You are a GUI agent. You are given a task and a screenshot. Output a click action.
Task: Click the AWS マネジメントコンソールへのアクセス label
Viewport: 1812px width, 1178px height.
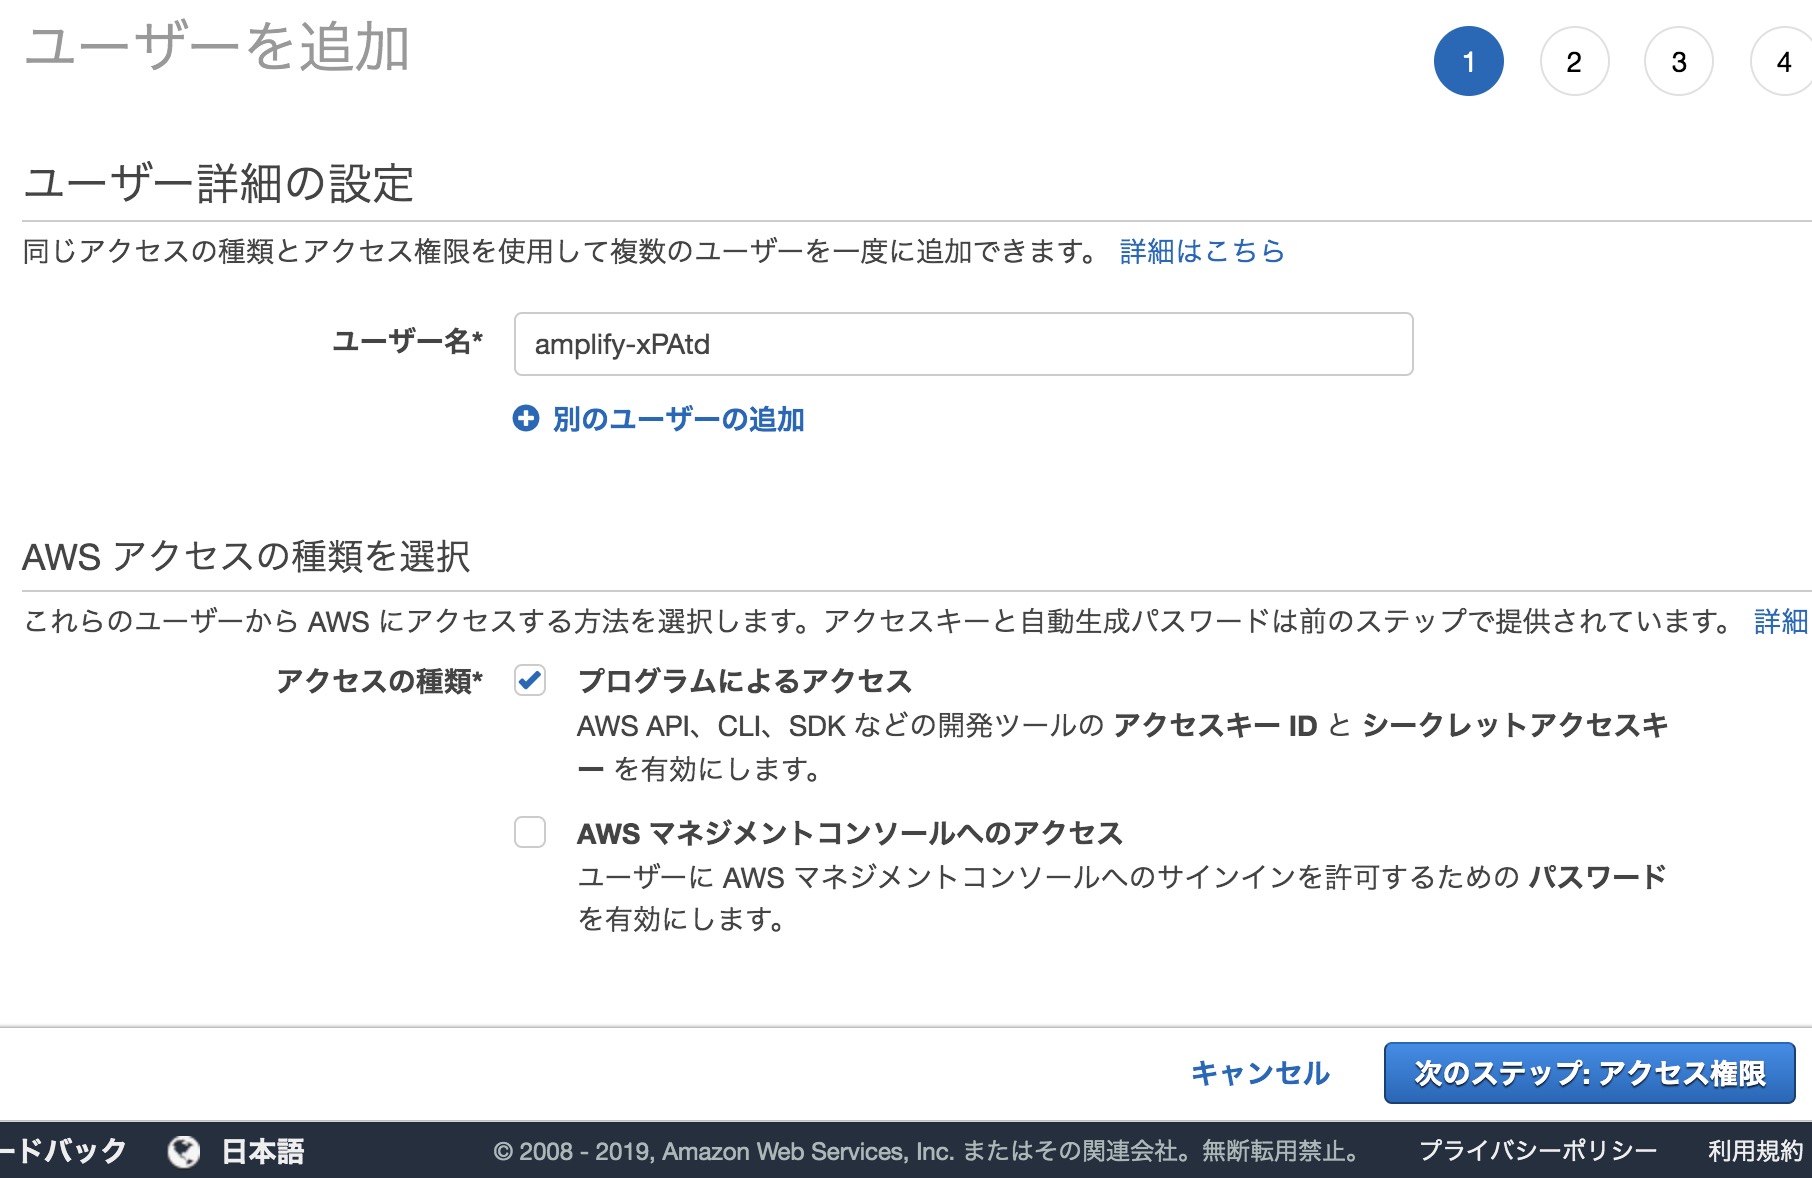(x=850, y=833)
